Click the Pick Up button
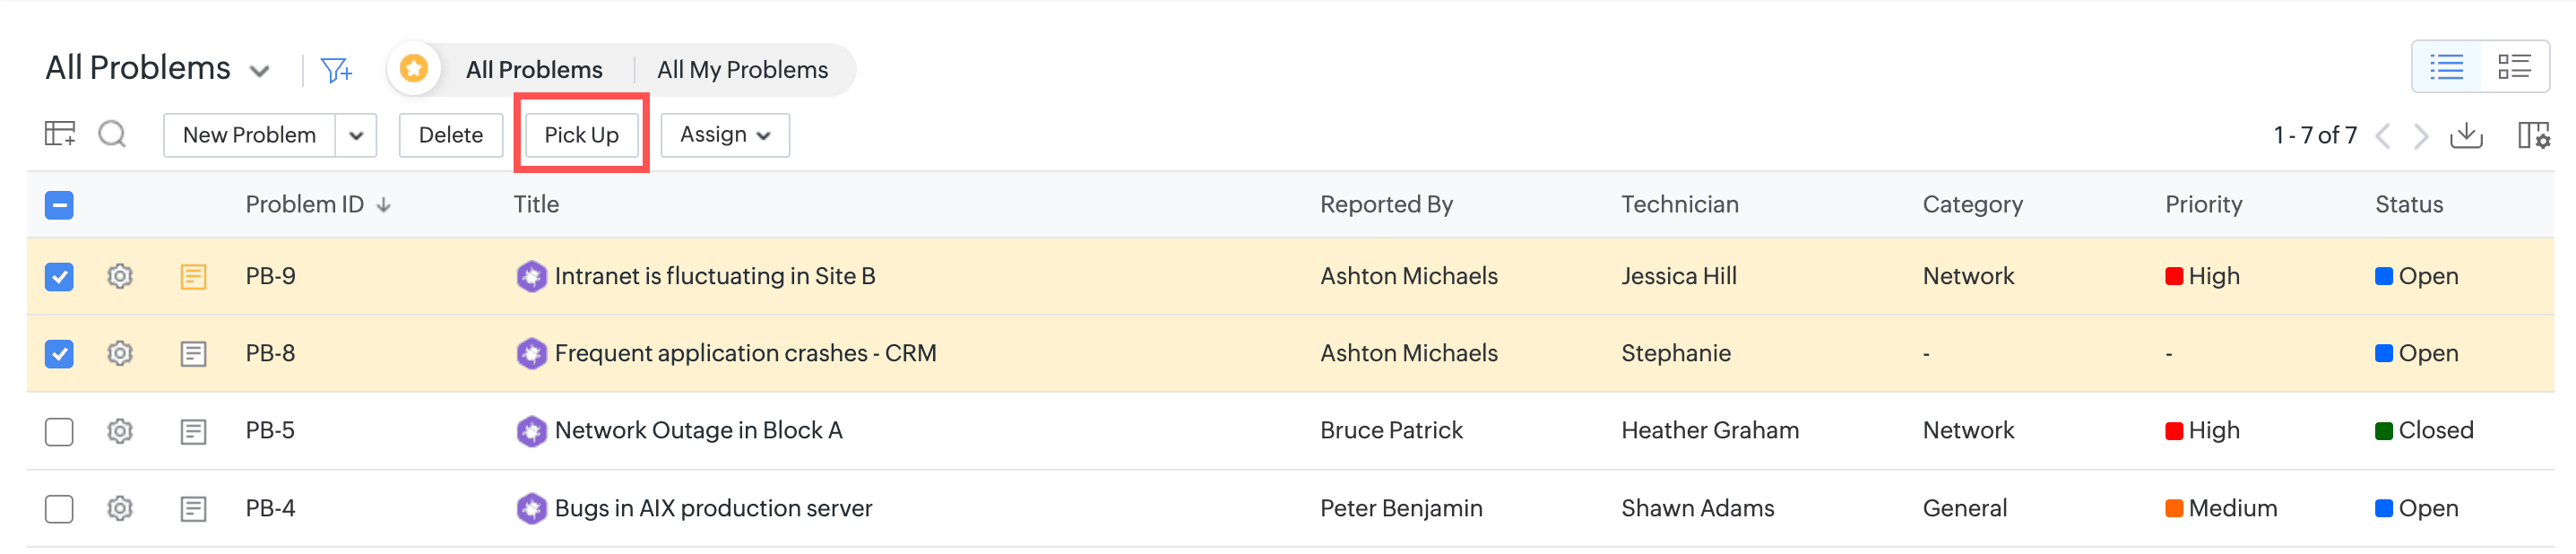This screenshot has width=2576, height=554. (581, 135)
